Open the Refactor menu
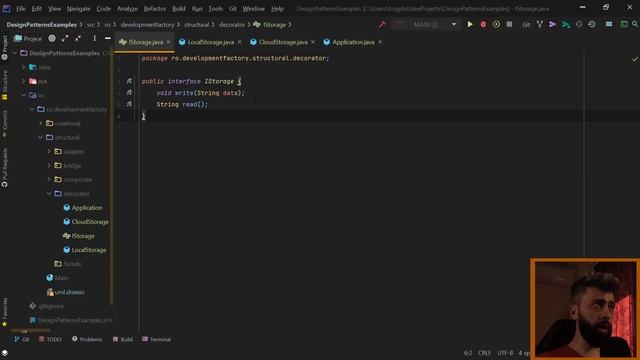 155,9
